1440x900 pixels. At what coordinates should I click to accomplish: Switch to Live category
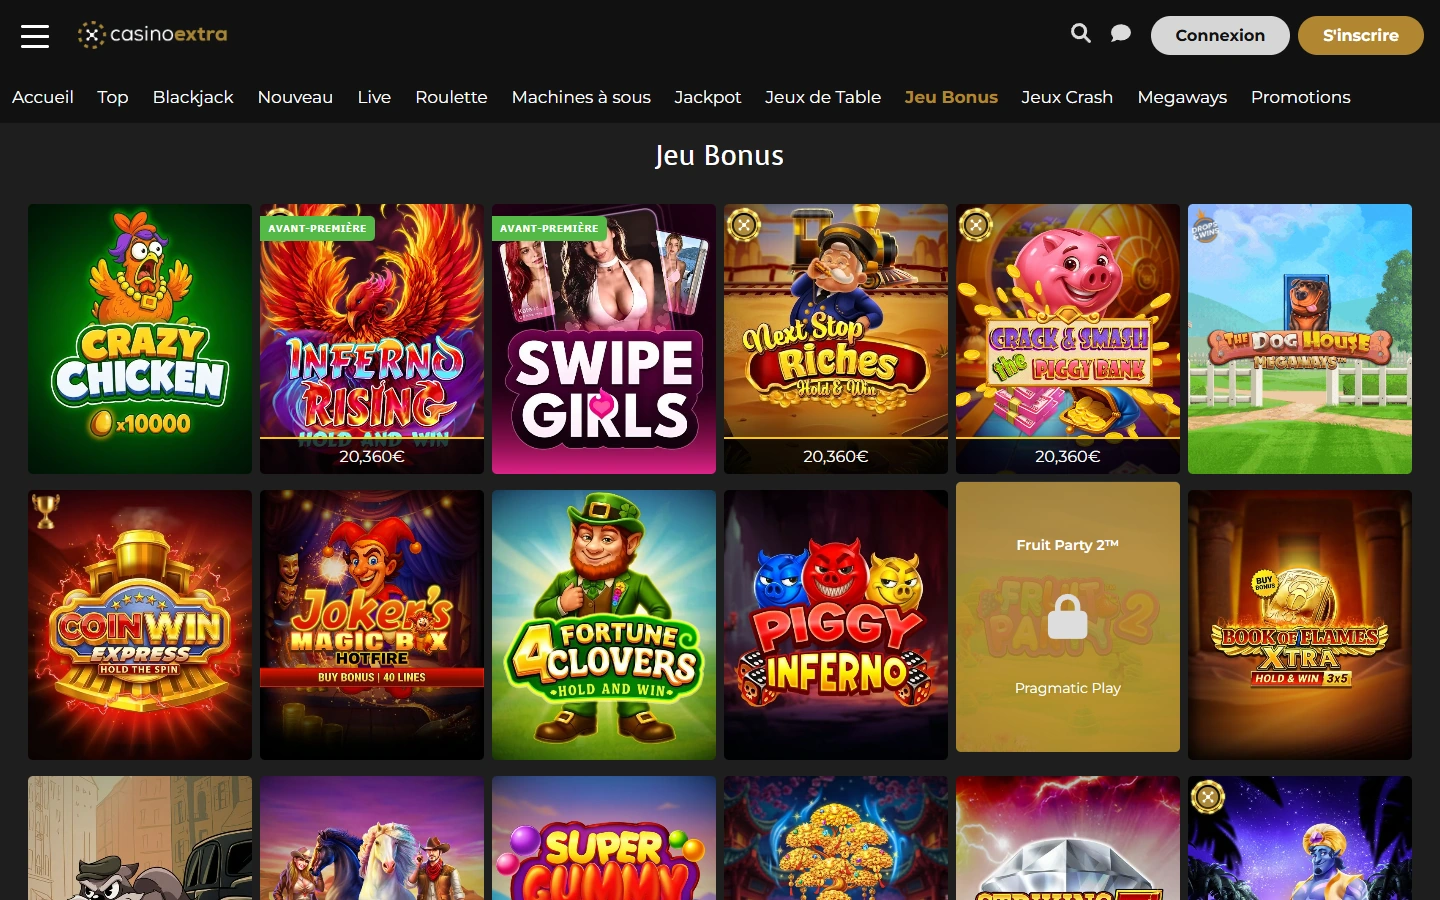[x=374, y=97]
